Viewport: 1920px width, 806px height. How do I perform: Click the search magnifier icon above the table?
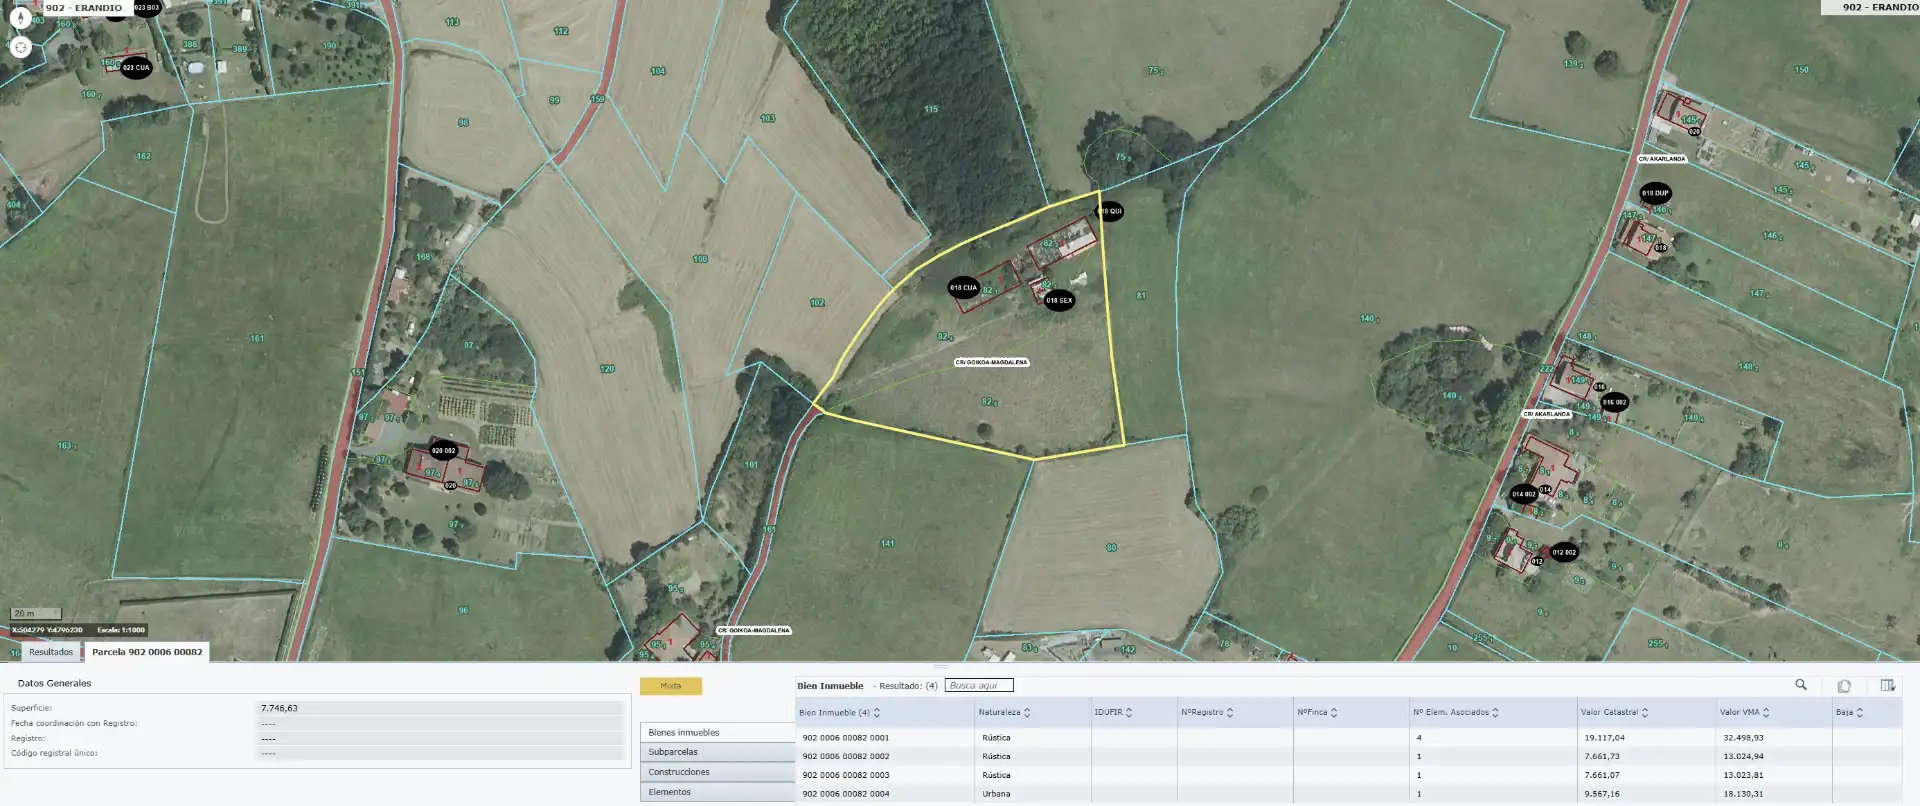(x=1801, y=685)
